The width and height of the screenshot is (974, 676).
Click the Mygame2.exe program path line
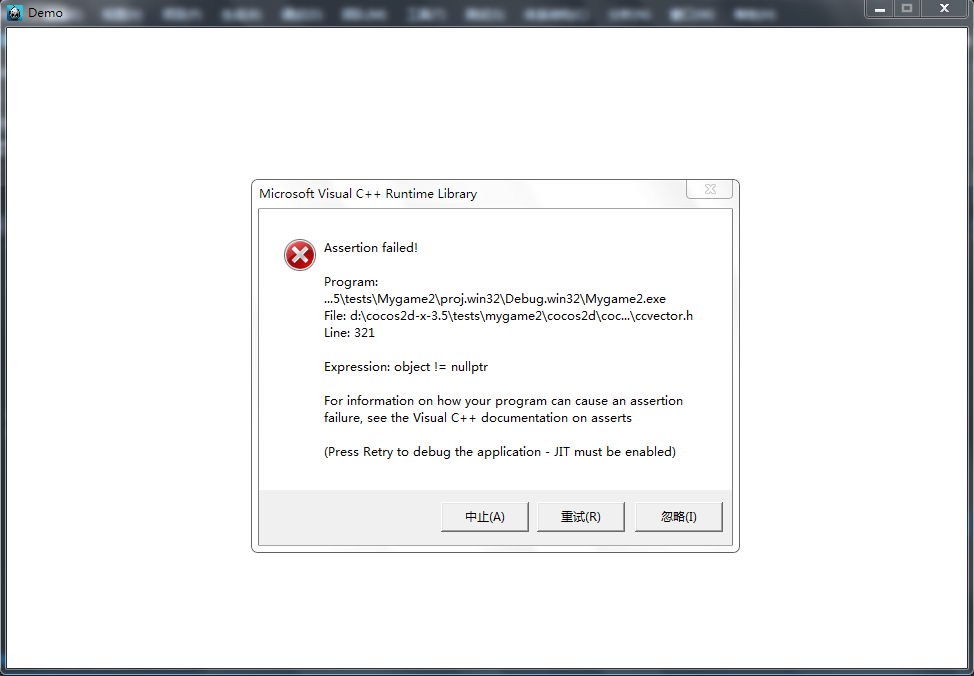tap(494, 299)
